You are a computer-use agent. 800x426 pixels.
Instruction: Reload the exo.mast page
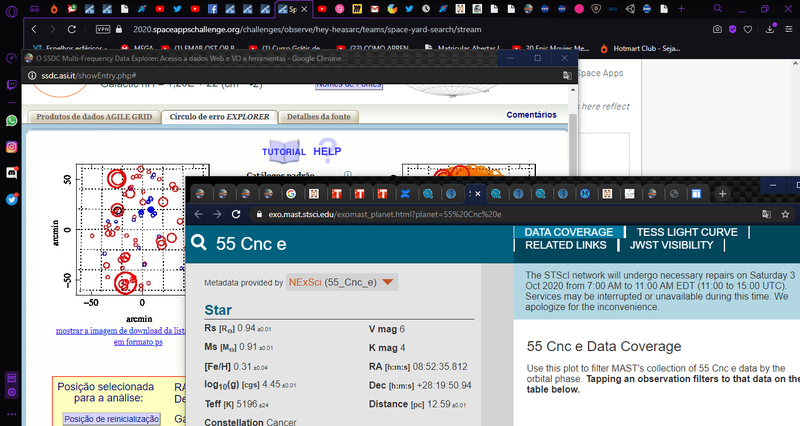click(236, 214)
